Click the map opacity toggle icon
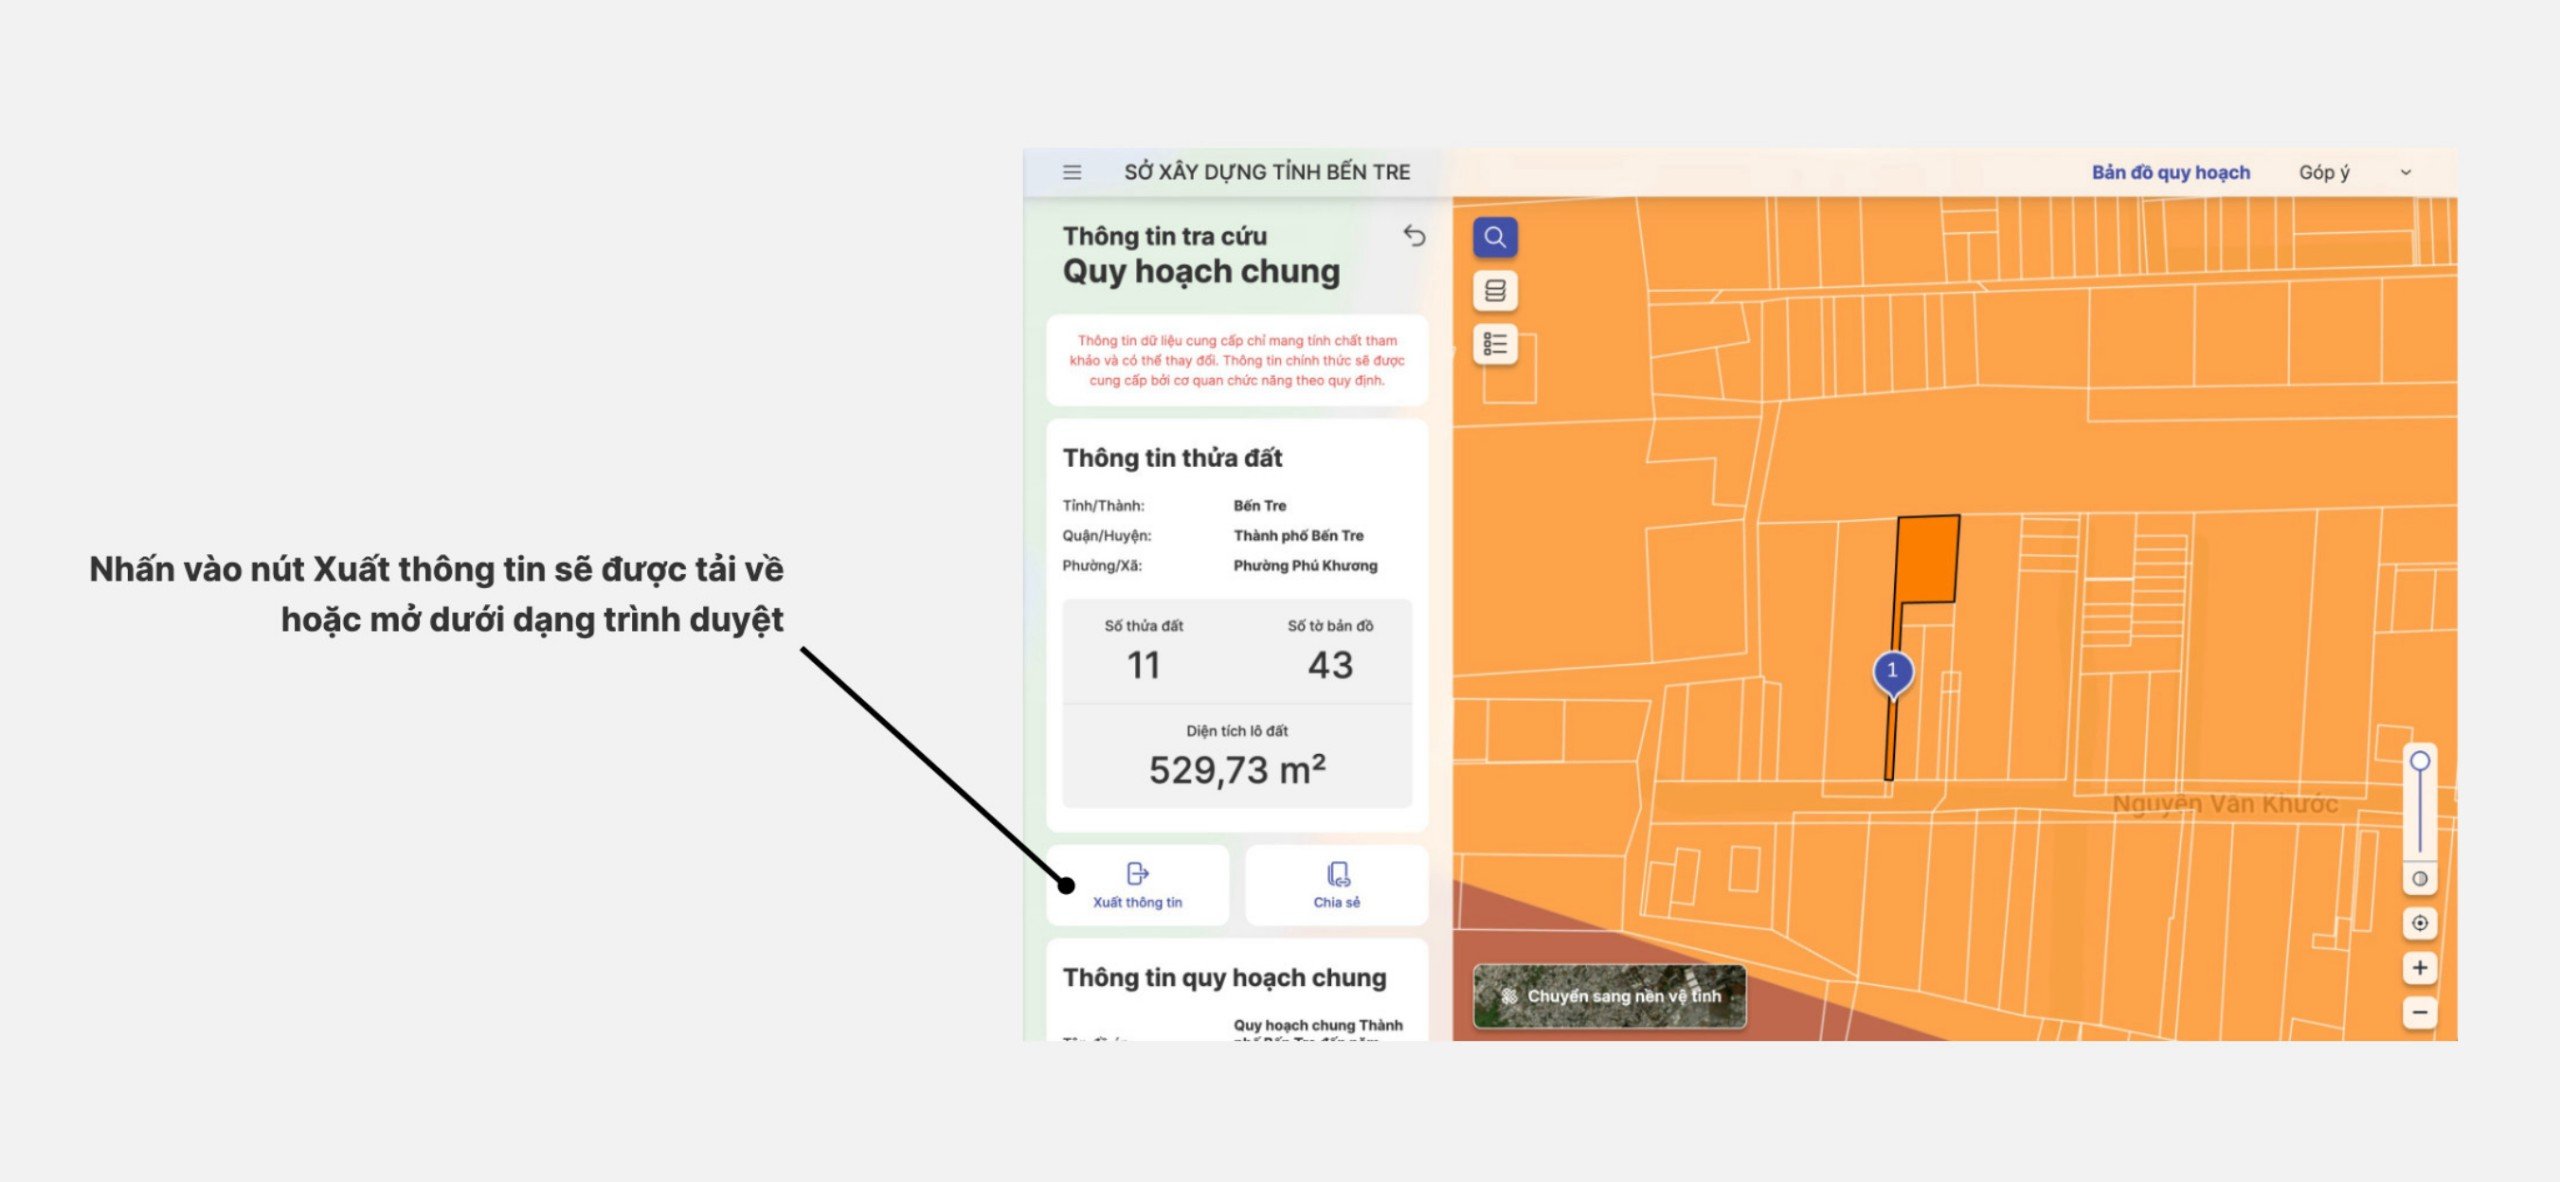This screenshot has height=1182, width=2560. coord(2421,878)
